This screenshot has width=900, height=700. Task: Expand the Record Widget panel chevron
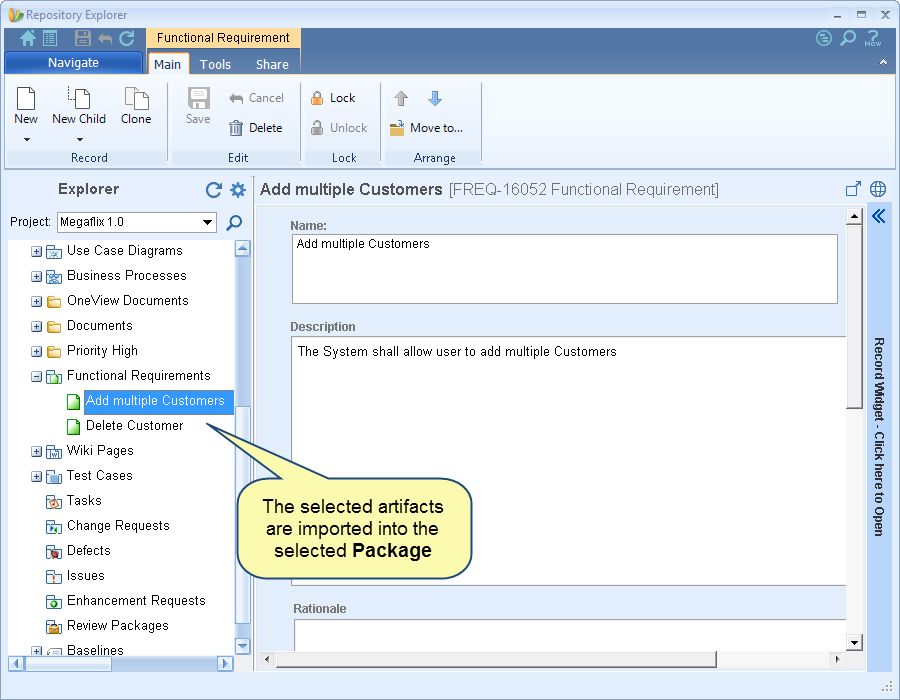[879, 216]
